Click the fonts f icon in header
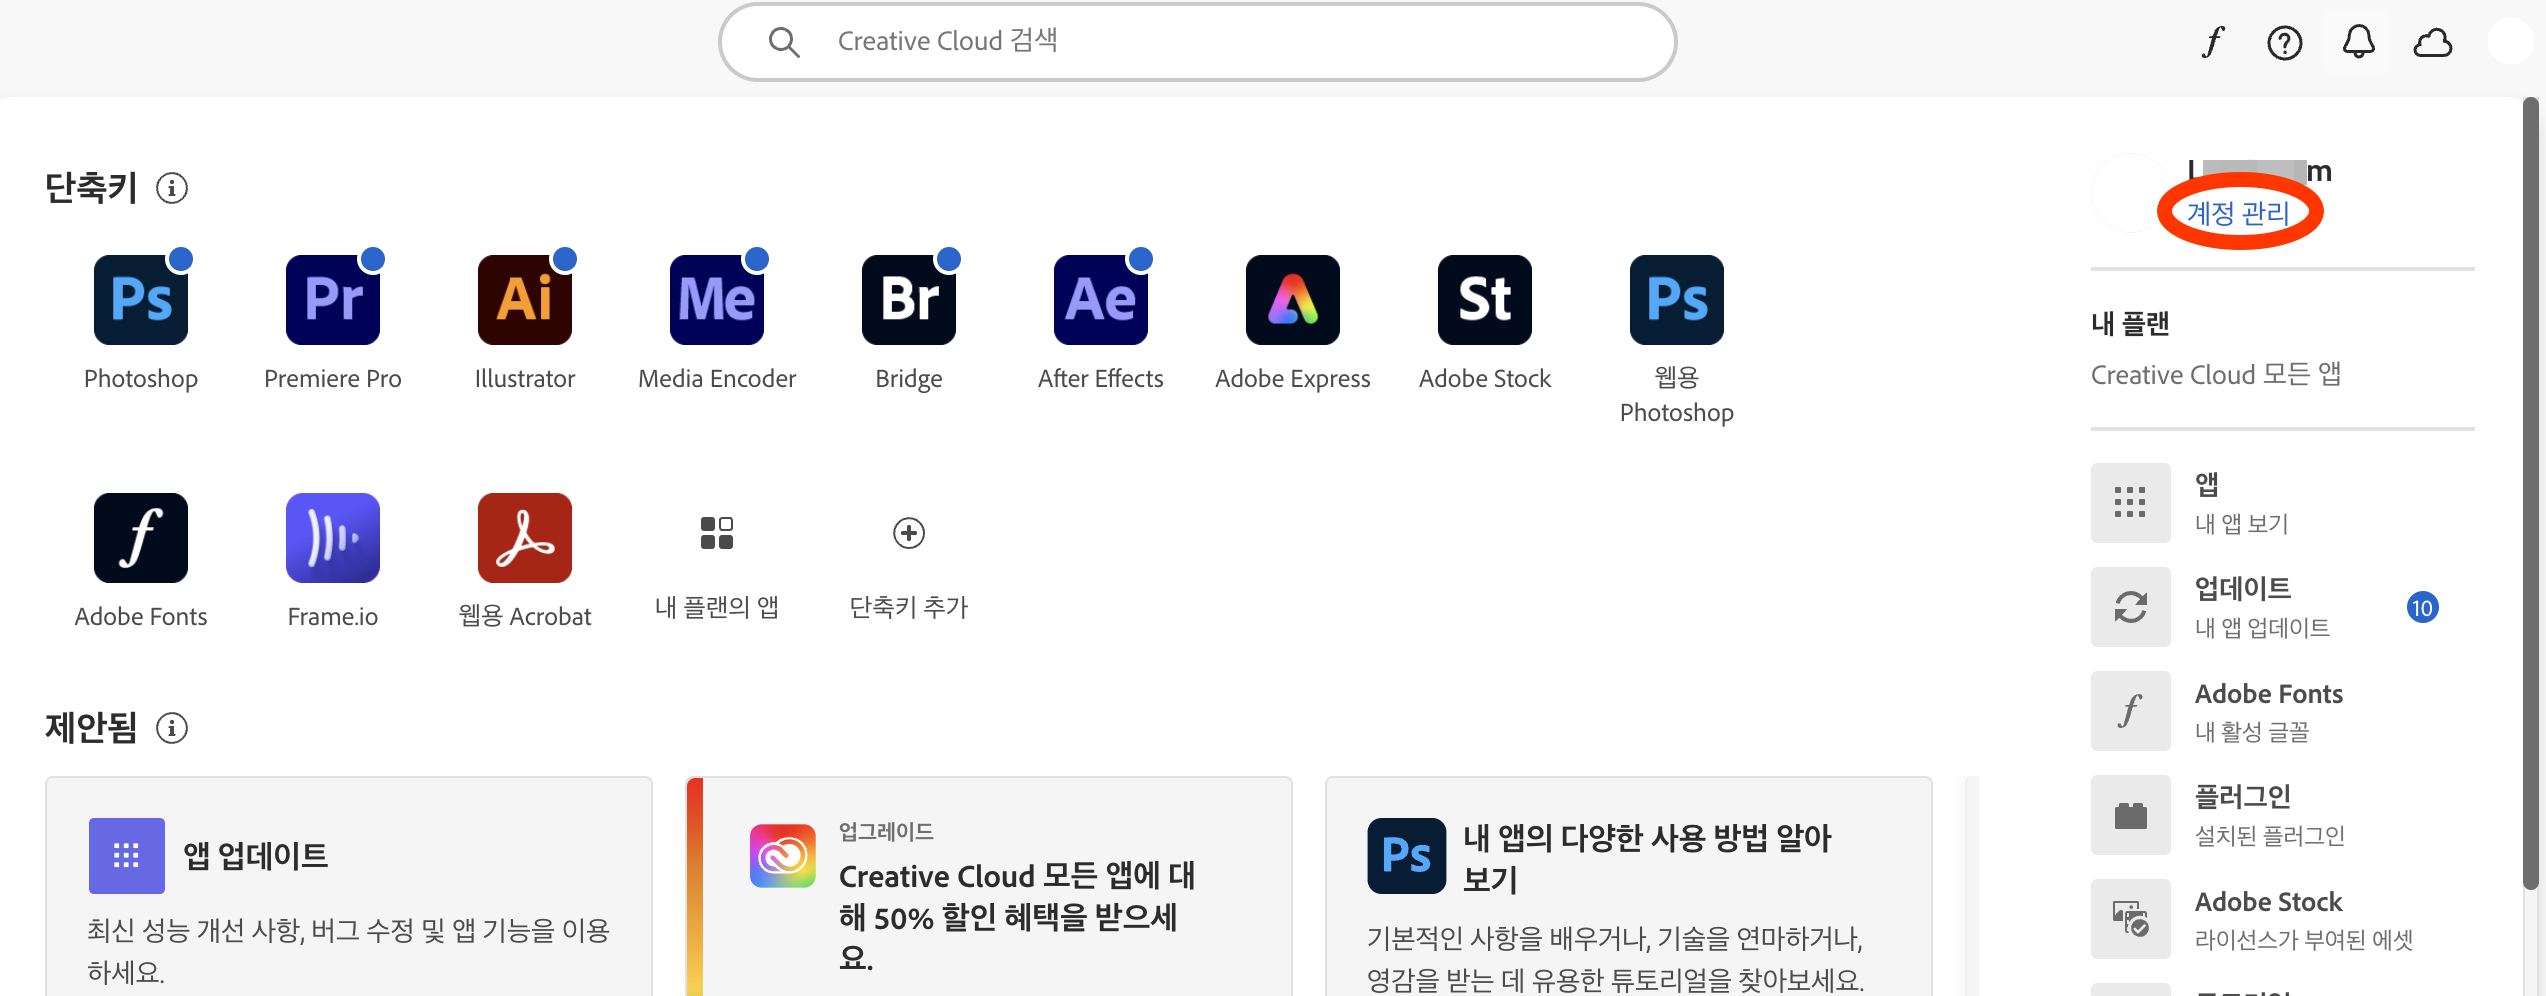This screenshot has width=2546, height=996. [2213, 42]
